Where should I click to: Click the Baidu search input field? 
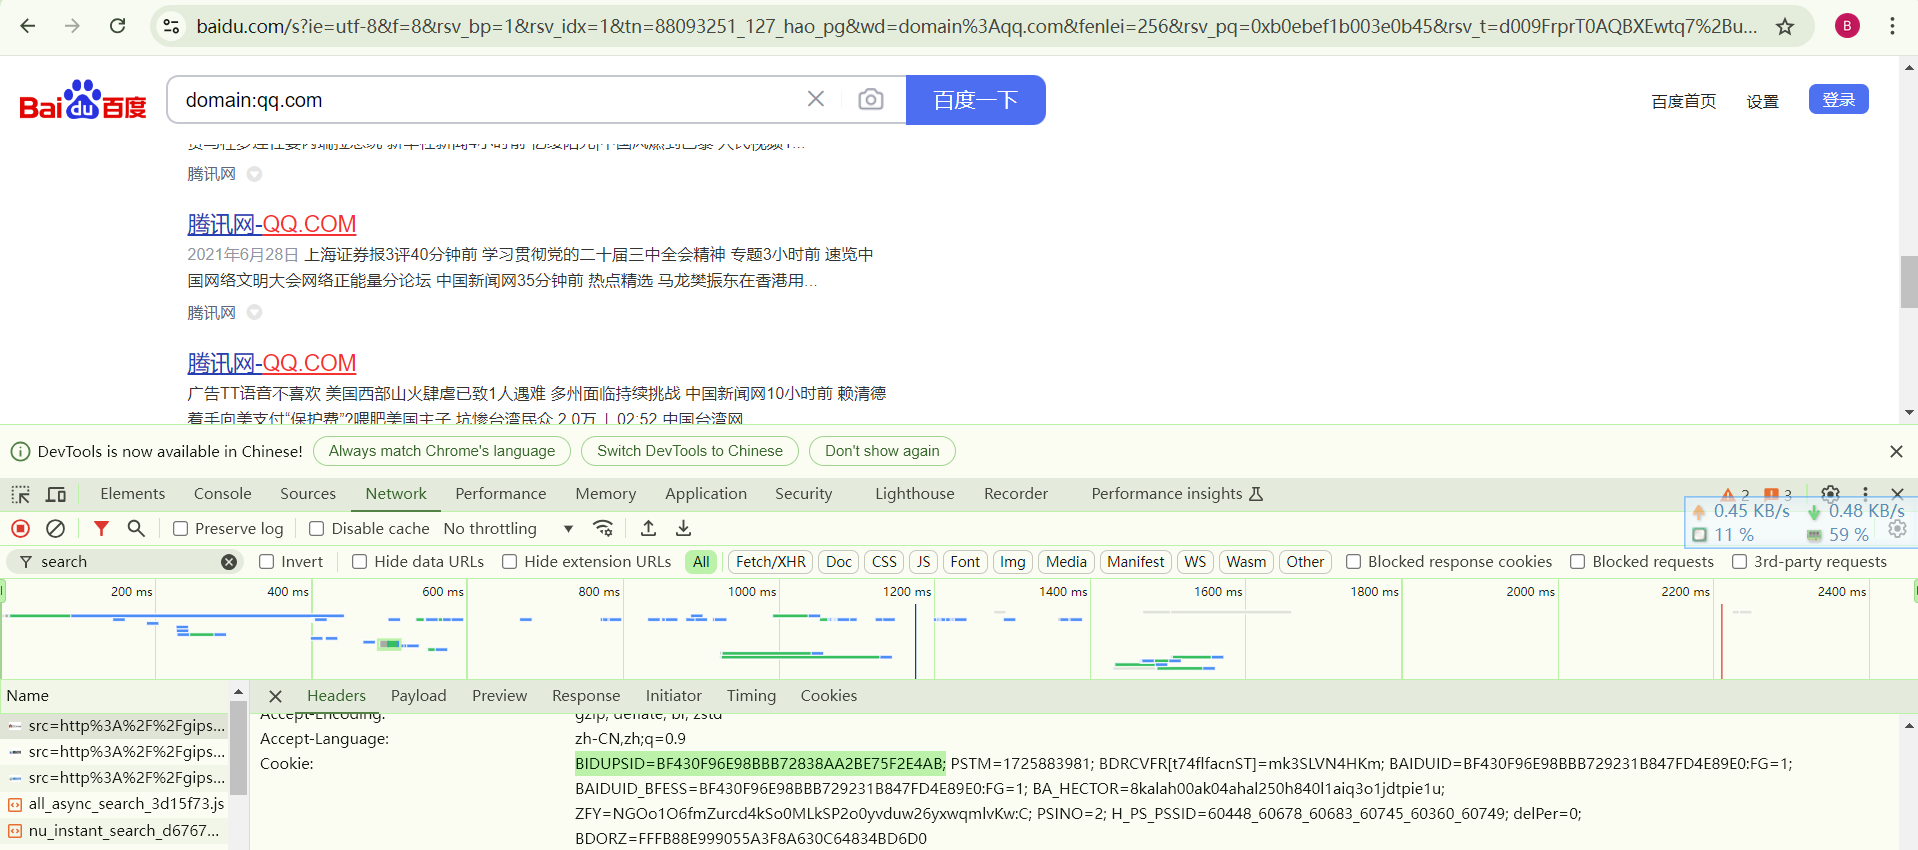pyautogui.click(x=490, y=100)
